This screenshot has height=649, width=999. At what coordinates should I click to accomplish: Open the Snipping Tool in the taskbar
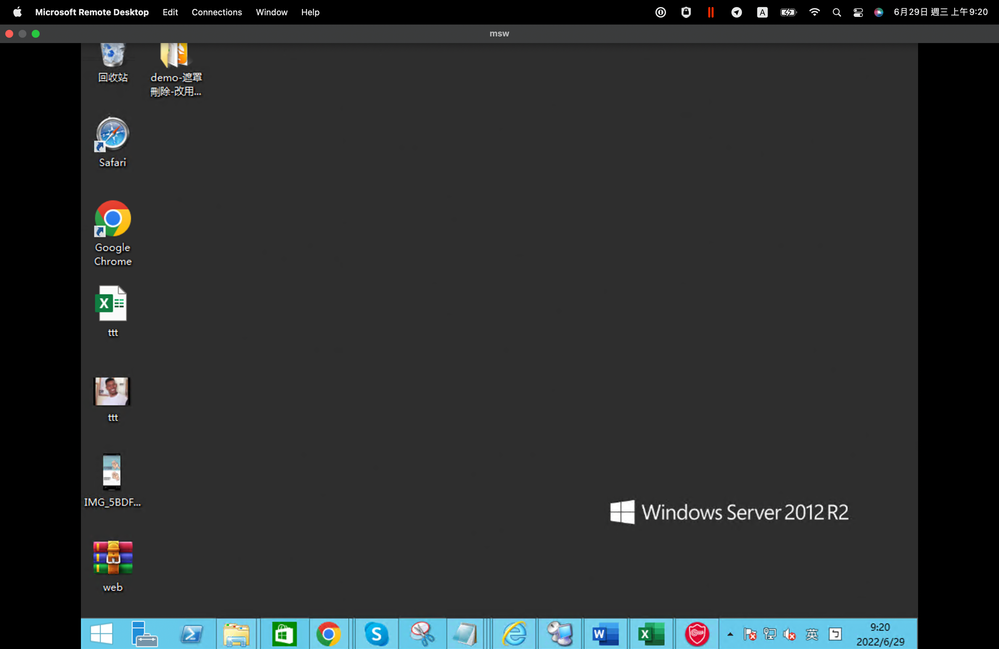tap(422, 634)
